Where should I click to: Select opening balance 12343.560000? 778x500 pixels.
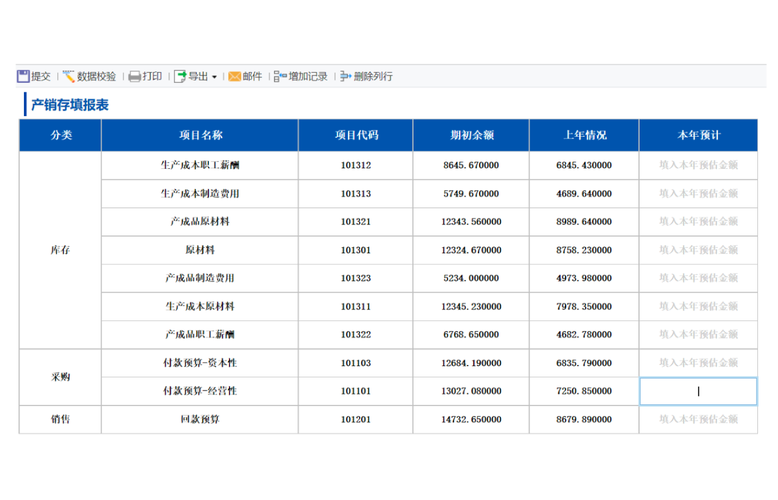471,222
